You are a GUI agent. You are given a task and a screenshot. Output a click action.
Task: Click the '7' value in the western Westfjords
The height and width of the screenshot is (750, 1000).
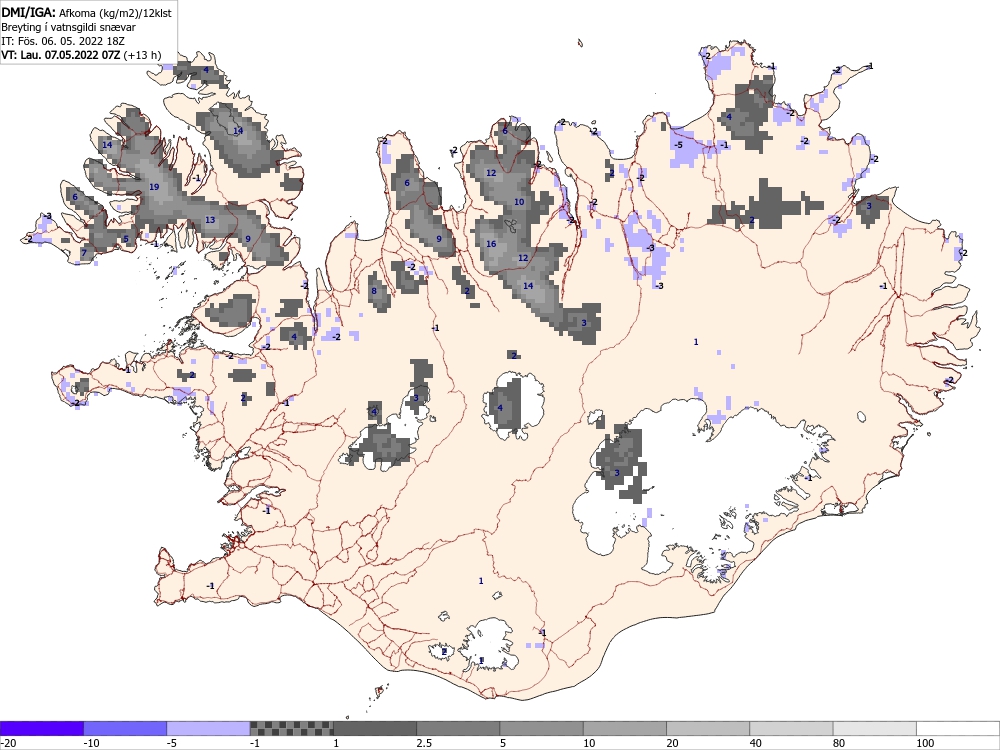click(x=84, y=253)
